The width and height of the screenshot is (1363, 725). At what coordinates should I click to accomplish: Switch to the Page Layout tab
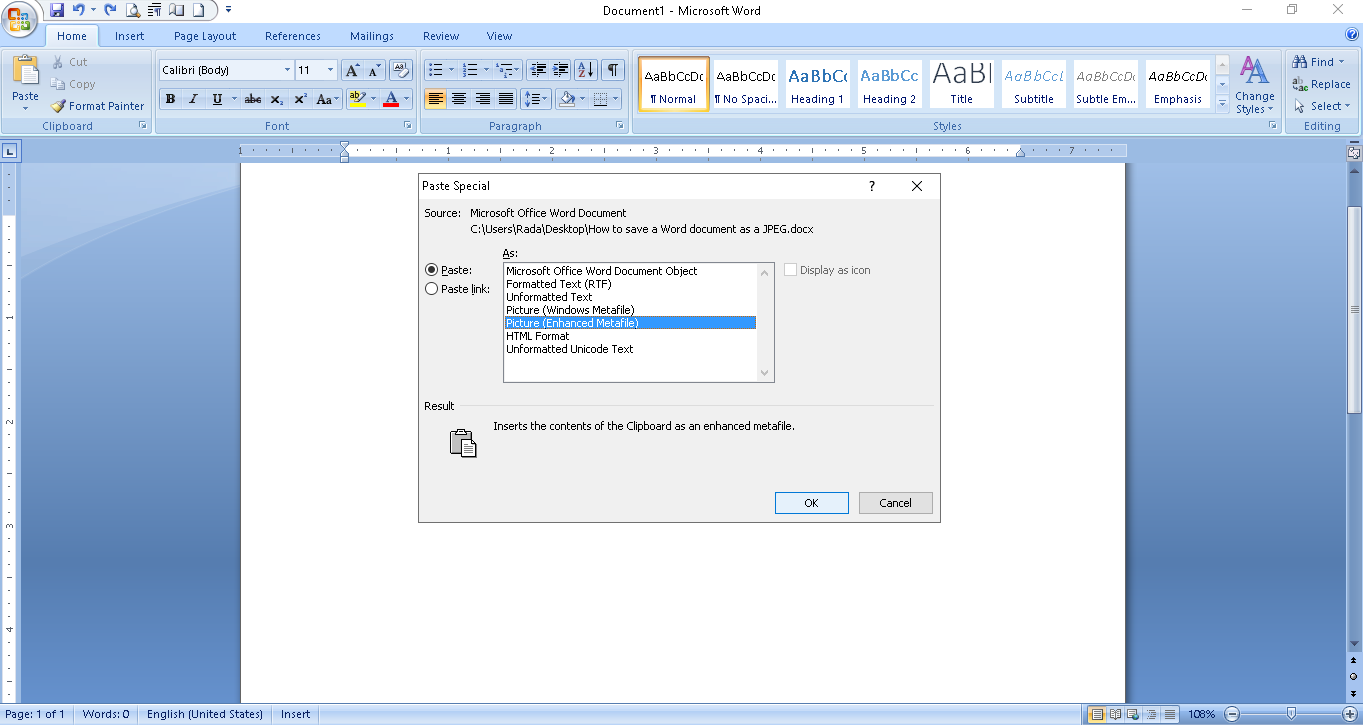[205, 36]
